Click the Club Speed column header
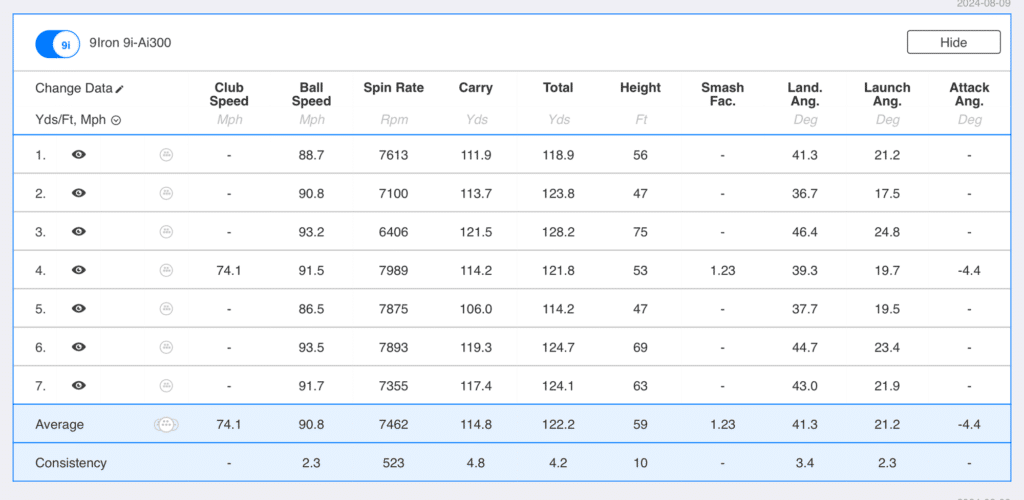The height and width of the screenshot is (500, 1024). click(x=229, y=94)
